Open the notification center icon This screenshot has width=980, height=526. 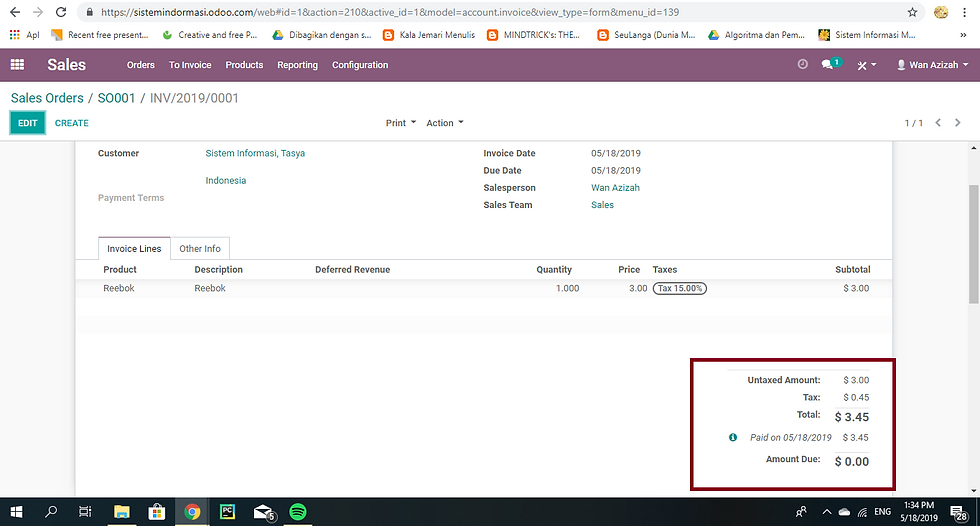pos(959,514)
